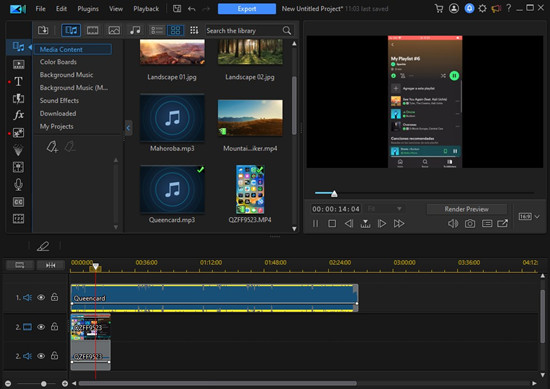Take a snapshot with camera icon
The width and height of the screenshot is (550, 389).
[470, 223]
